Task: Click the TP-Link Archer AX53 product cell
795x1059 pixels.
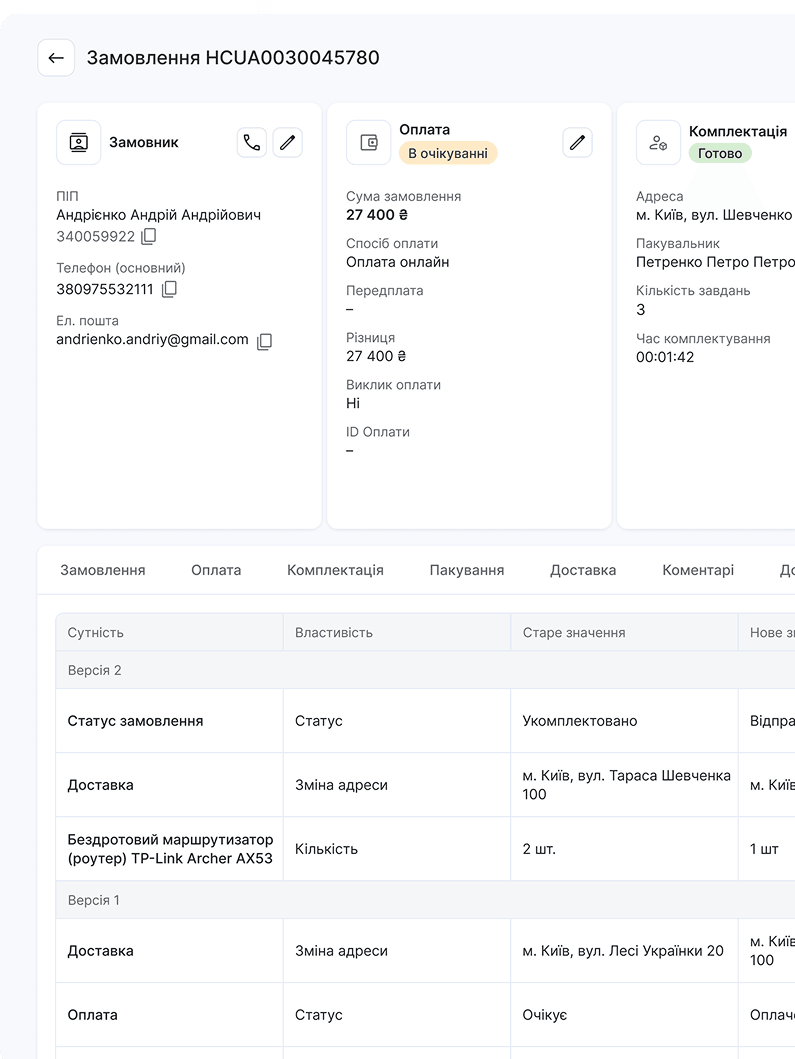Action: click(x=170, y=849)
